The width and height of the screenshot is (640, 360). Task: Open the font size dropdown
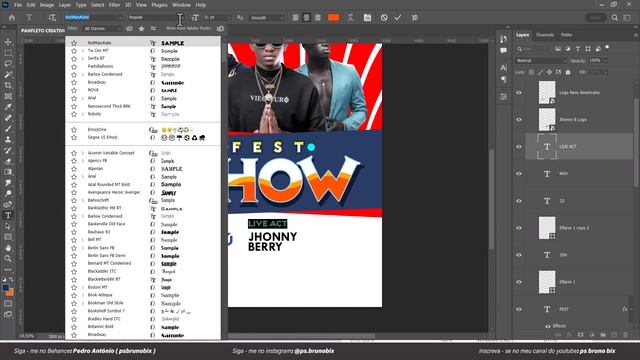coord(228,18)
